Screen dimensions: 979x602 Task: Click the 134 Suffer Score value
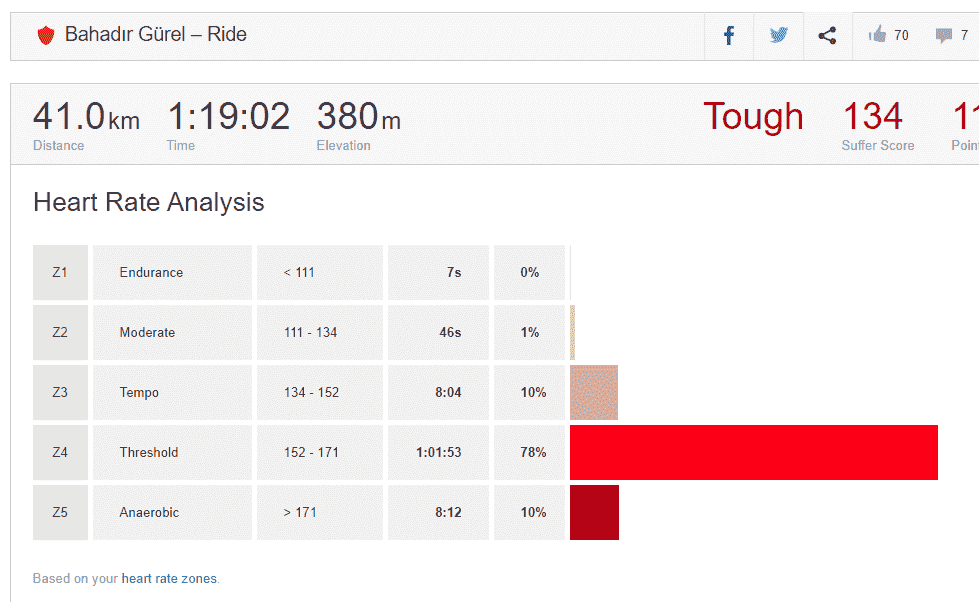(873, 117)
